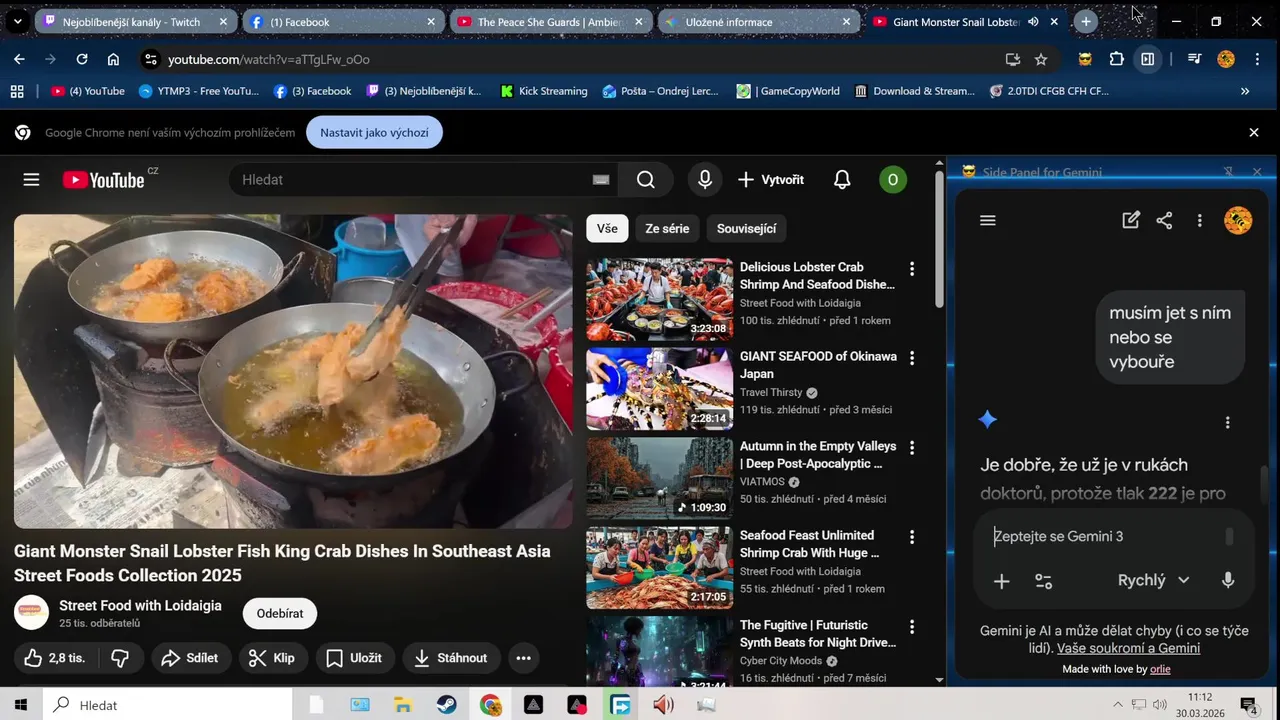Open Chrome extensions puzzle icon

click(x=1117, y=59)
